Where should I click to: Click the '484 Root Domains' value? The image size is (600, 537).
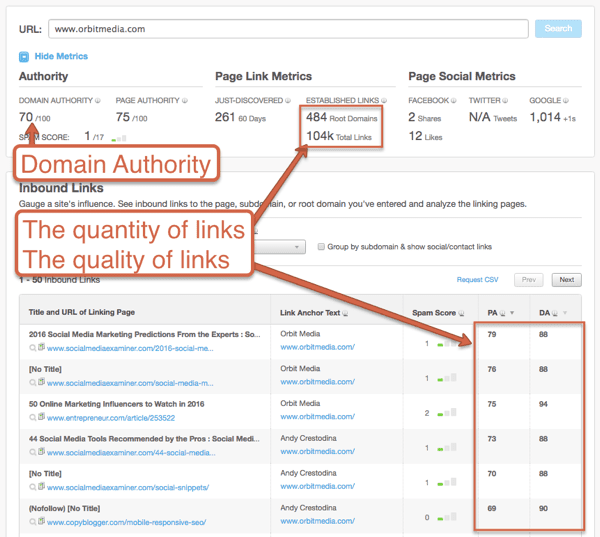point(342,118)
